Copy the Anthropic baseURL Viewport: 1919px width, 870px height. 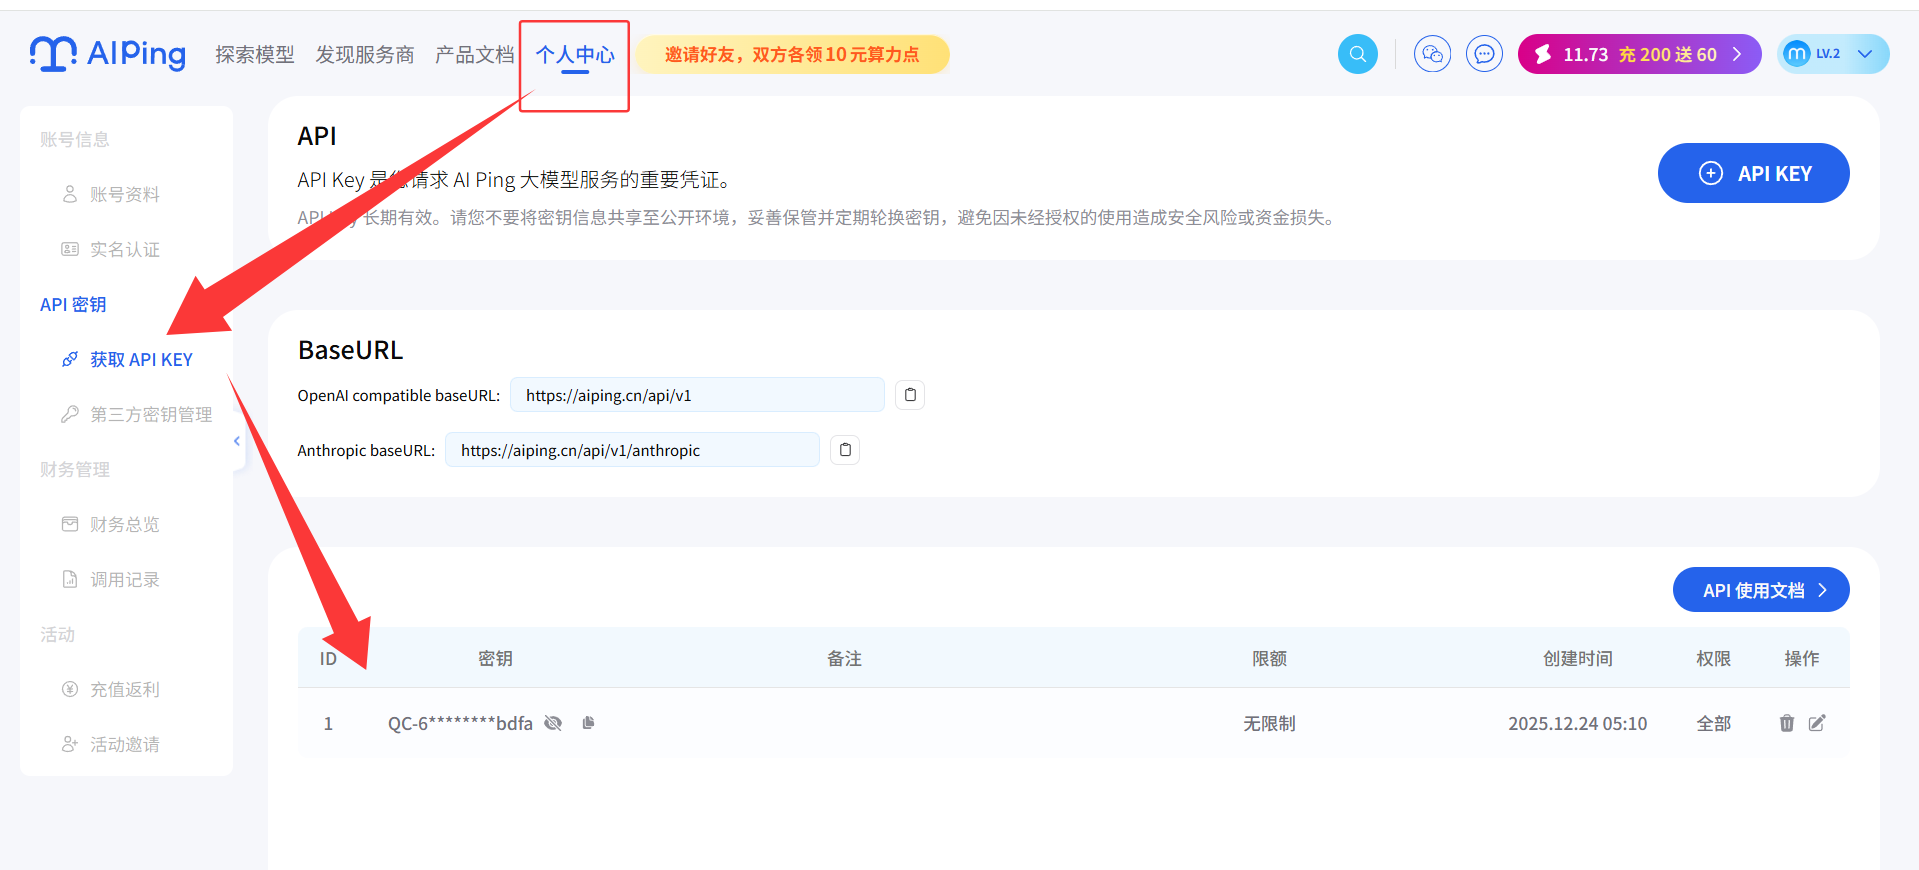845,450
